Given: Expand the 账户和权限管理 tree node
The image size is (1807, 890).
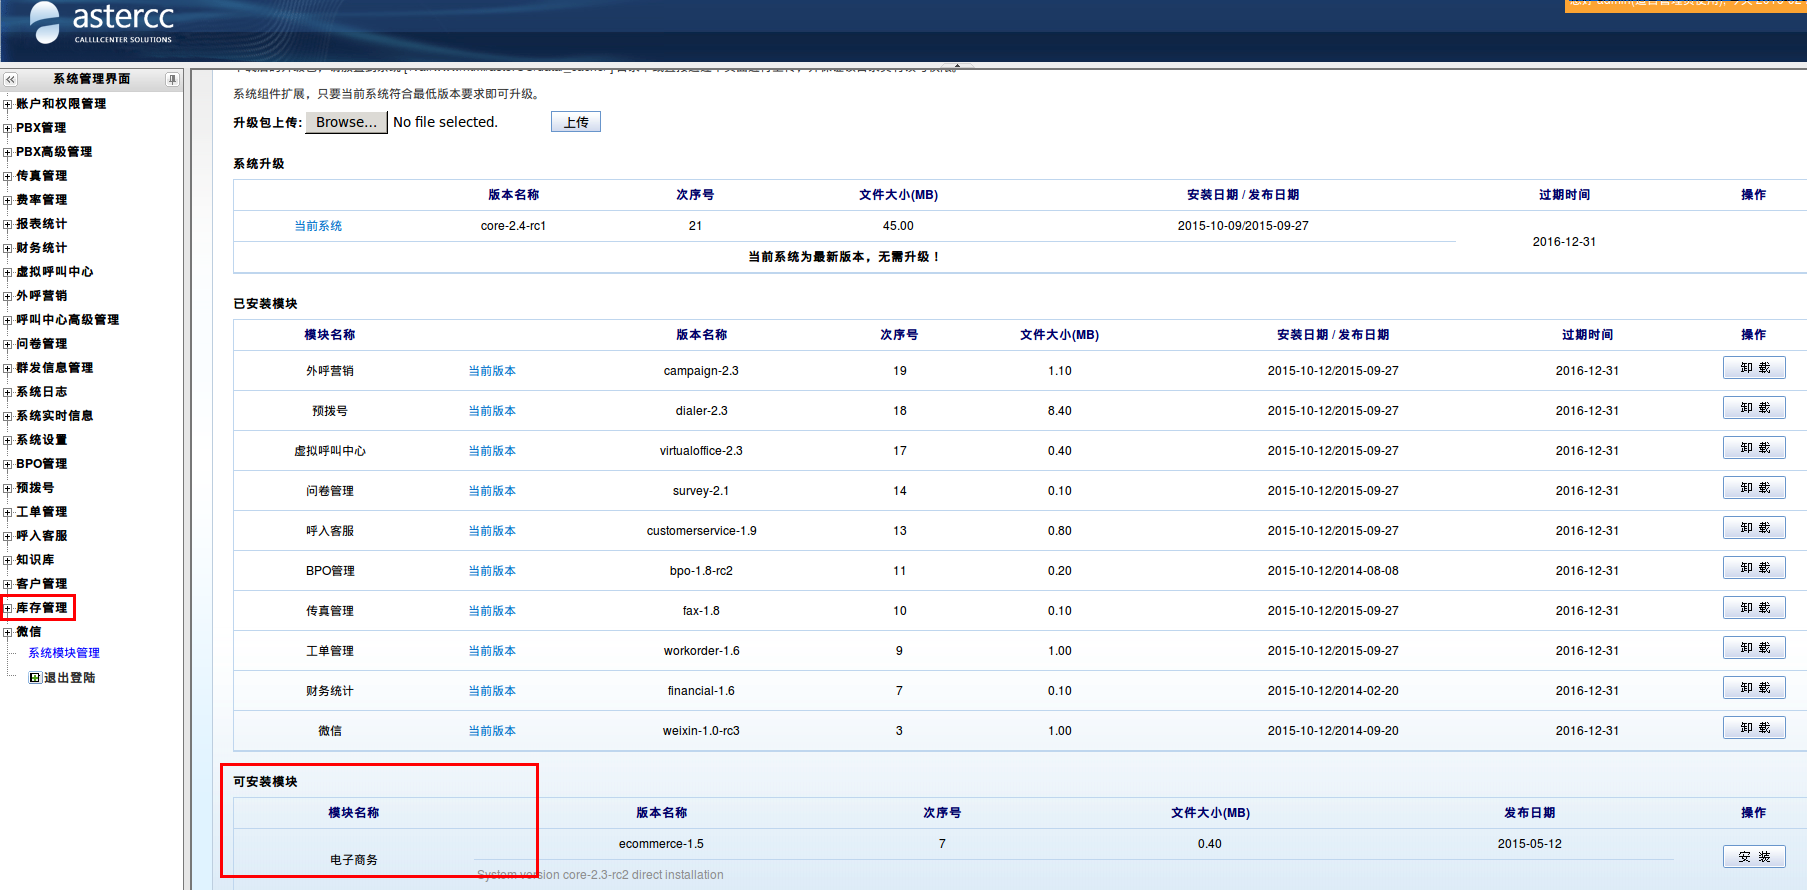Looking at the screenshot, I should point(8,104).
